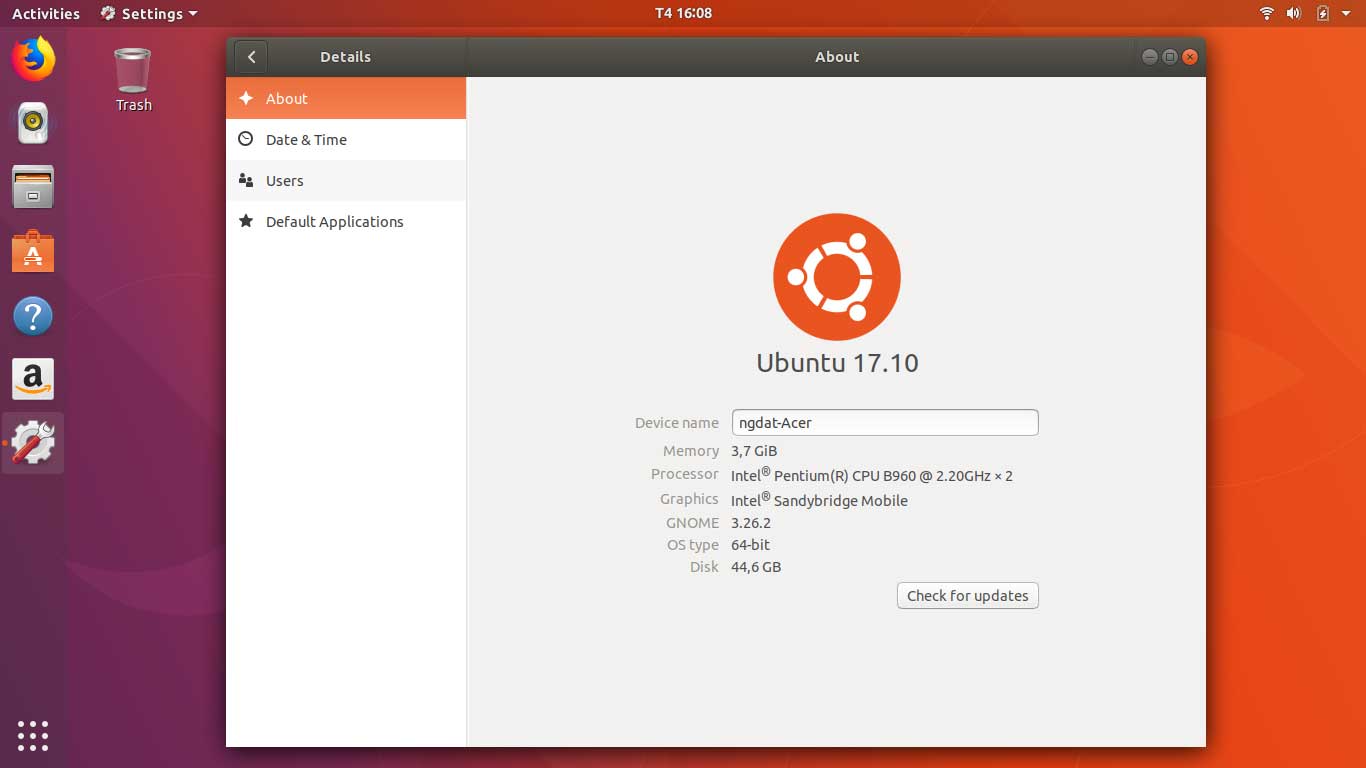Select Default Applications in the sidebar
This screenshot has width=1366, height=768.
[335, 221]
